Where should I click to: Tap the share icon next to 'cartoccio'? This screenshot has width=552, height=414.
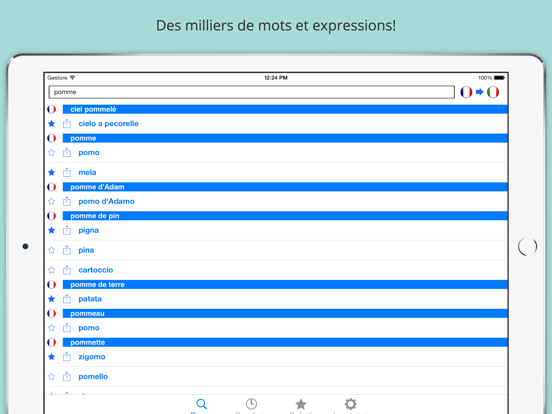click(x=67, y=270)
